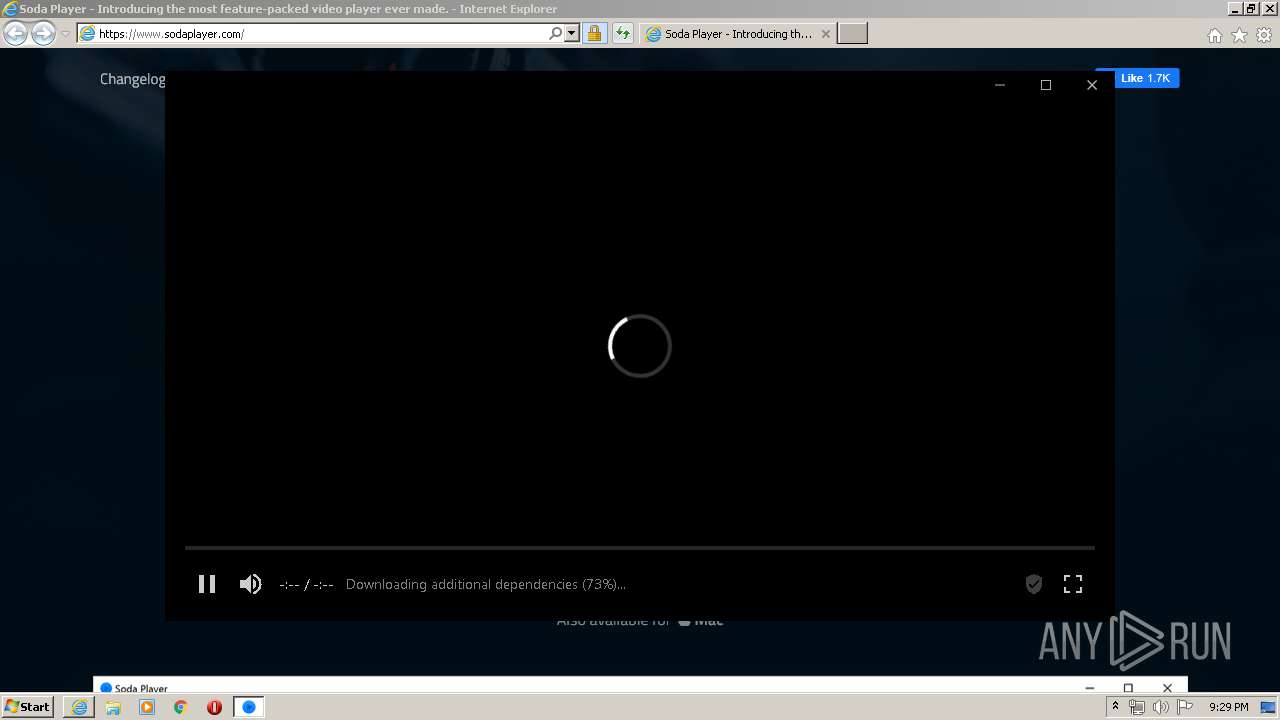Launch Opera from taskbar

coord(214,707)
